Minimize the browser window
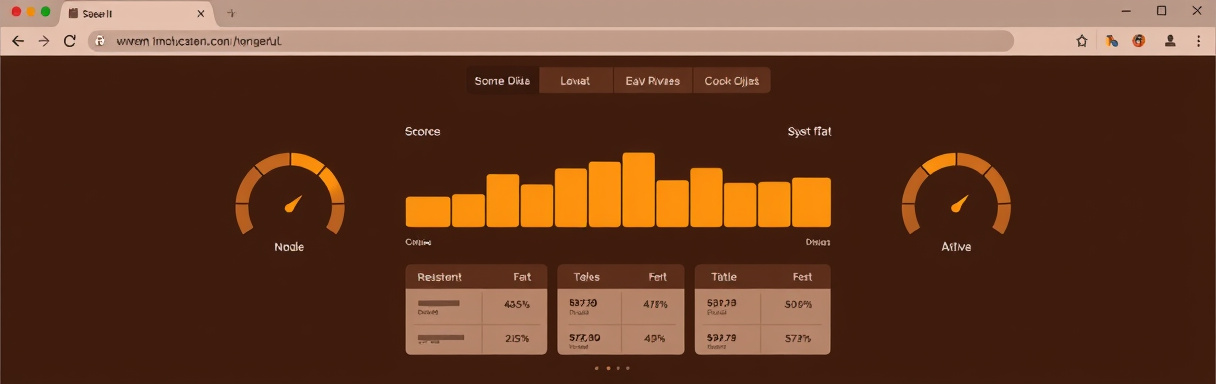Screen dimensions: 1216x384 coord(1125,11)
